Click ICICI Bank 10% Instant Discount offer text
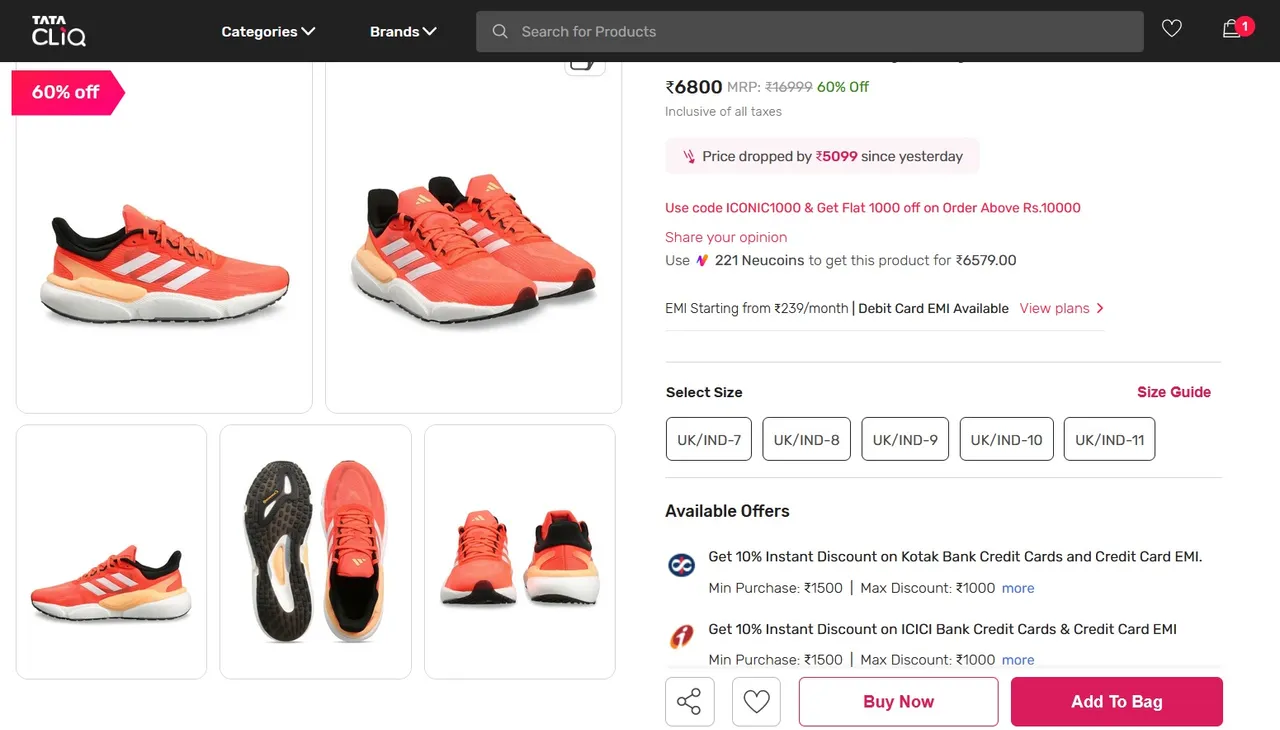1280x730 pixels. (942, 629)
